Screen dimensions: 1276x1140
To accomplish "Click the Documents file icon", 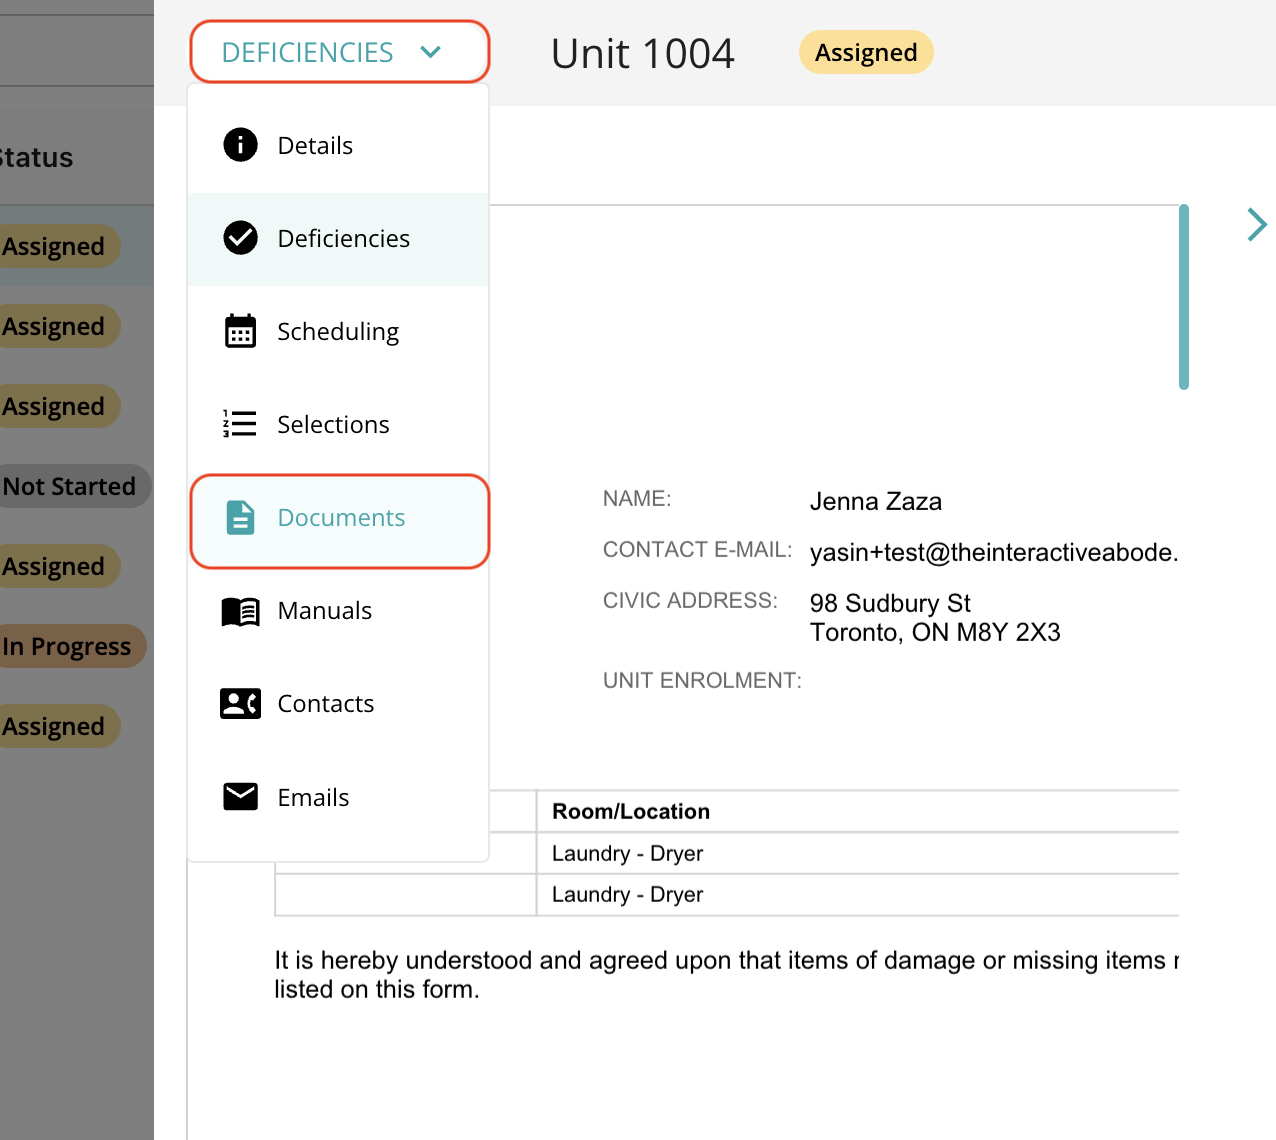I will point(240,517).
